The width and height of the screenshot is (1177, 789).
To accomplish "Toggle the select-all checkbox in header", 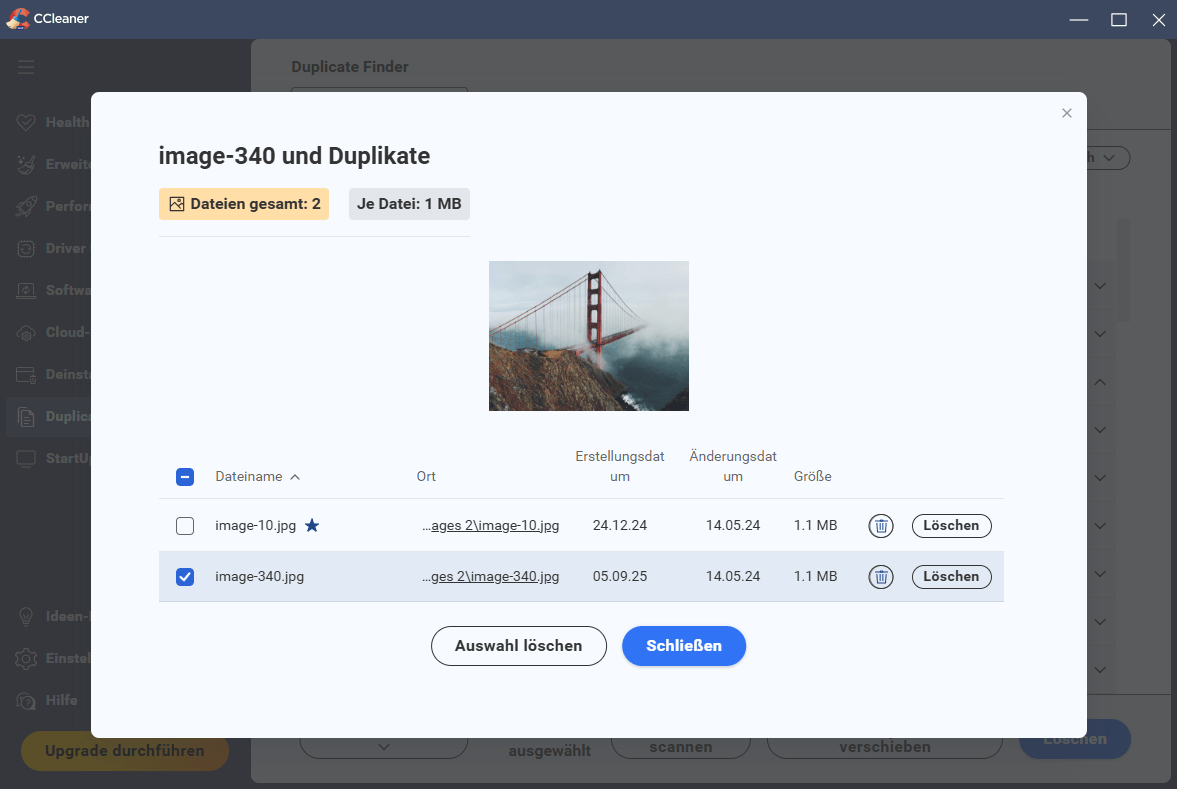I will pos(185,477).
